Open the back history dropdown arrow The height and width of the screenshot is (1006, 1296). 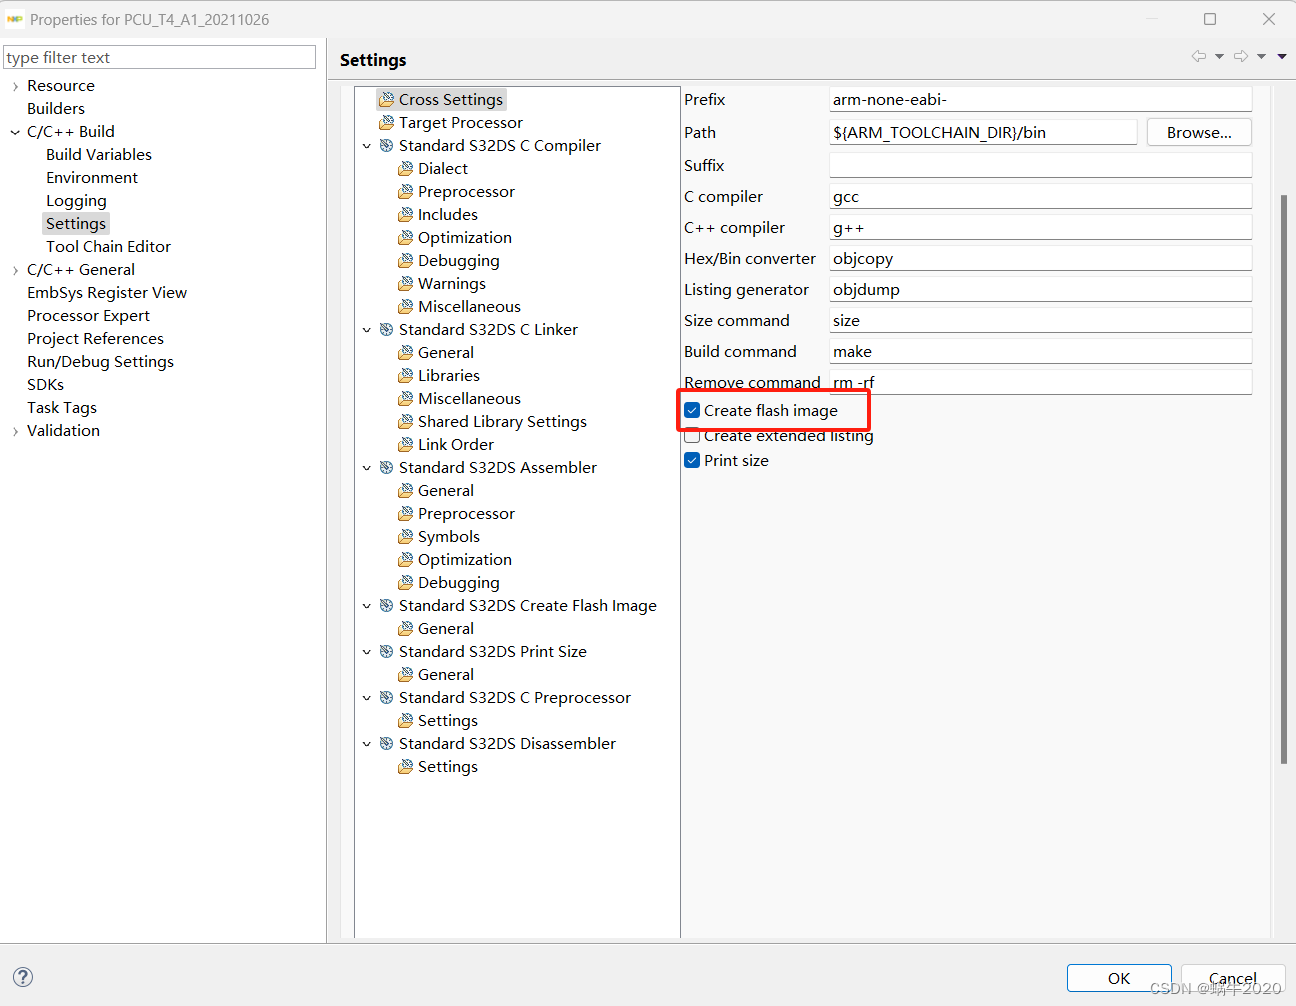point(1219,57)
